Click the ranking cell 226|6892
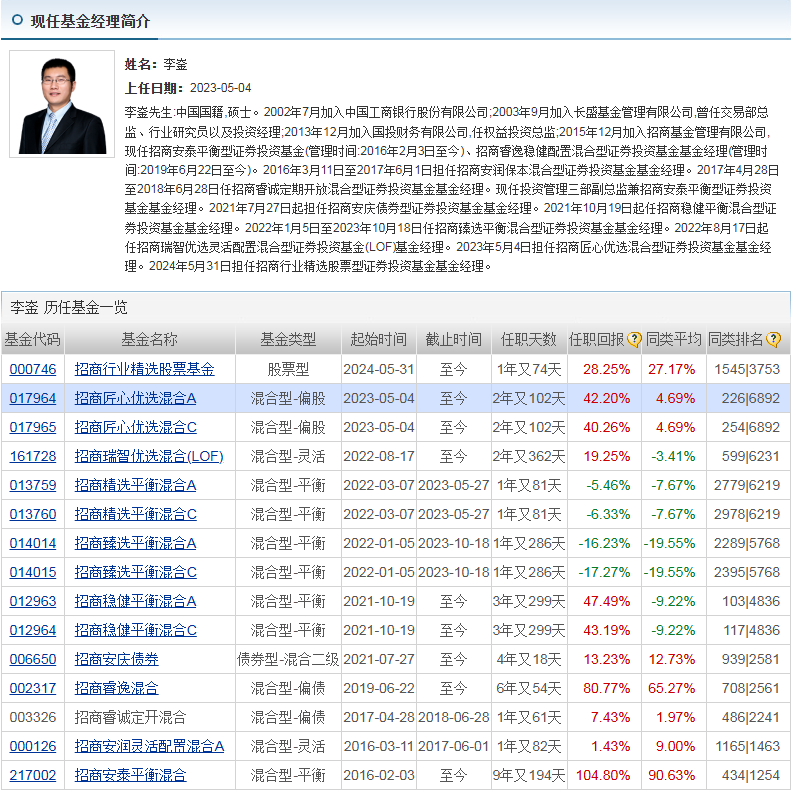797x802 pixels. click(751, 398)
